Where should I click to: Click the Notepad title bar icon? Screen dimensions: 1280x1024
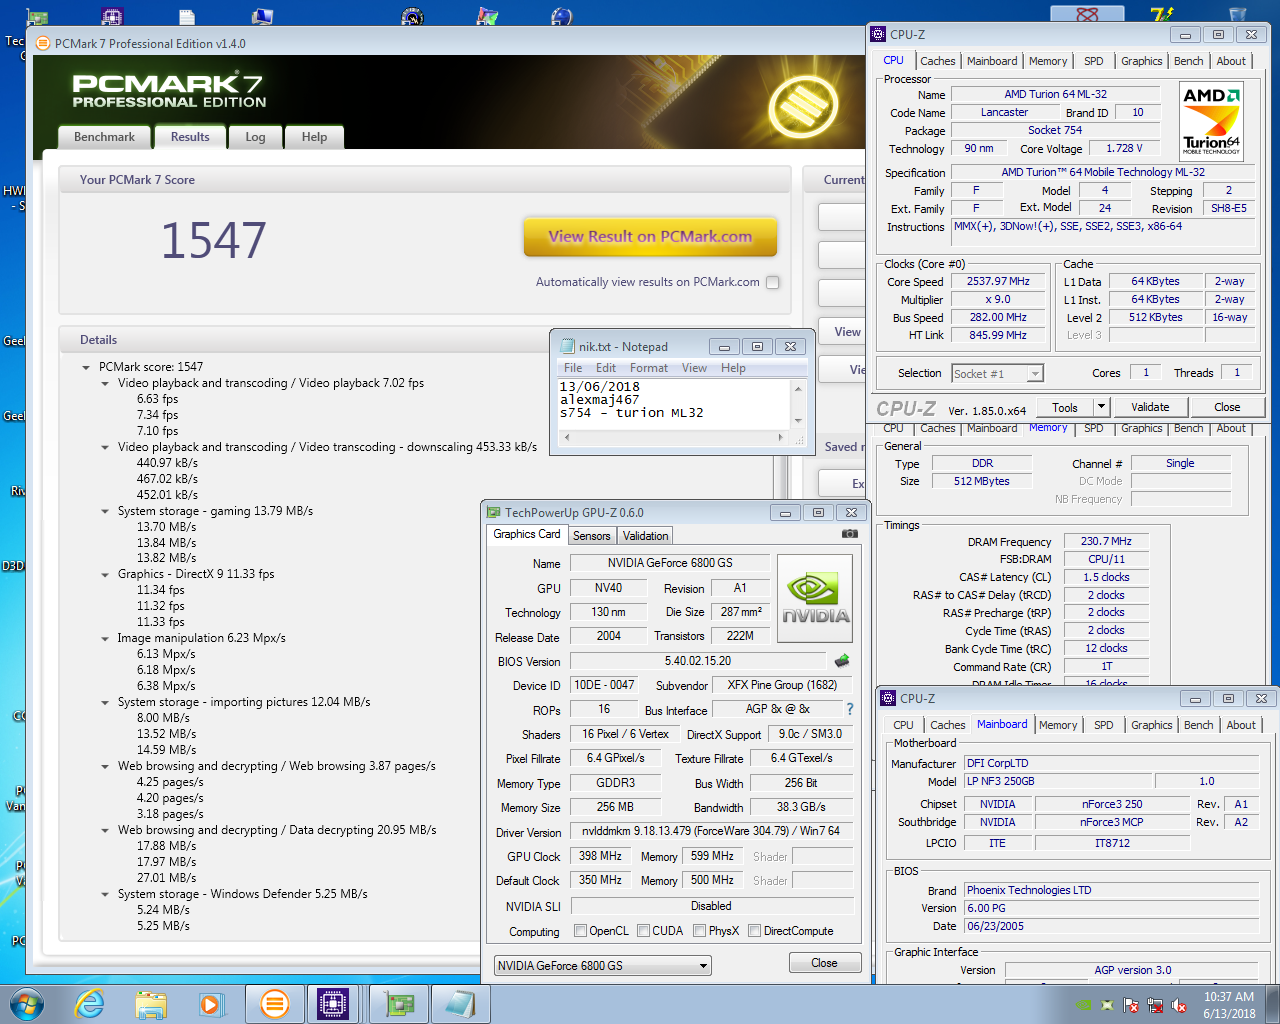pyautogui.click(x=568, y=346)
